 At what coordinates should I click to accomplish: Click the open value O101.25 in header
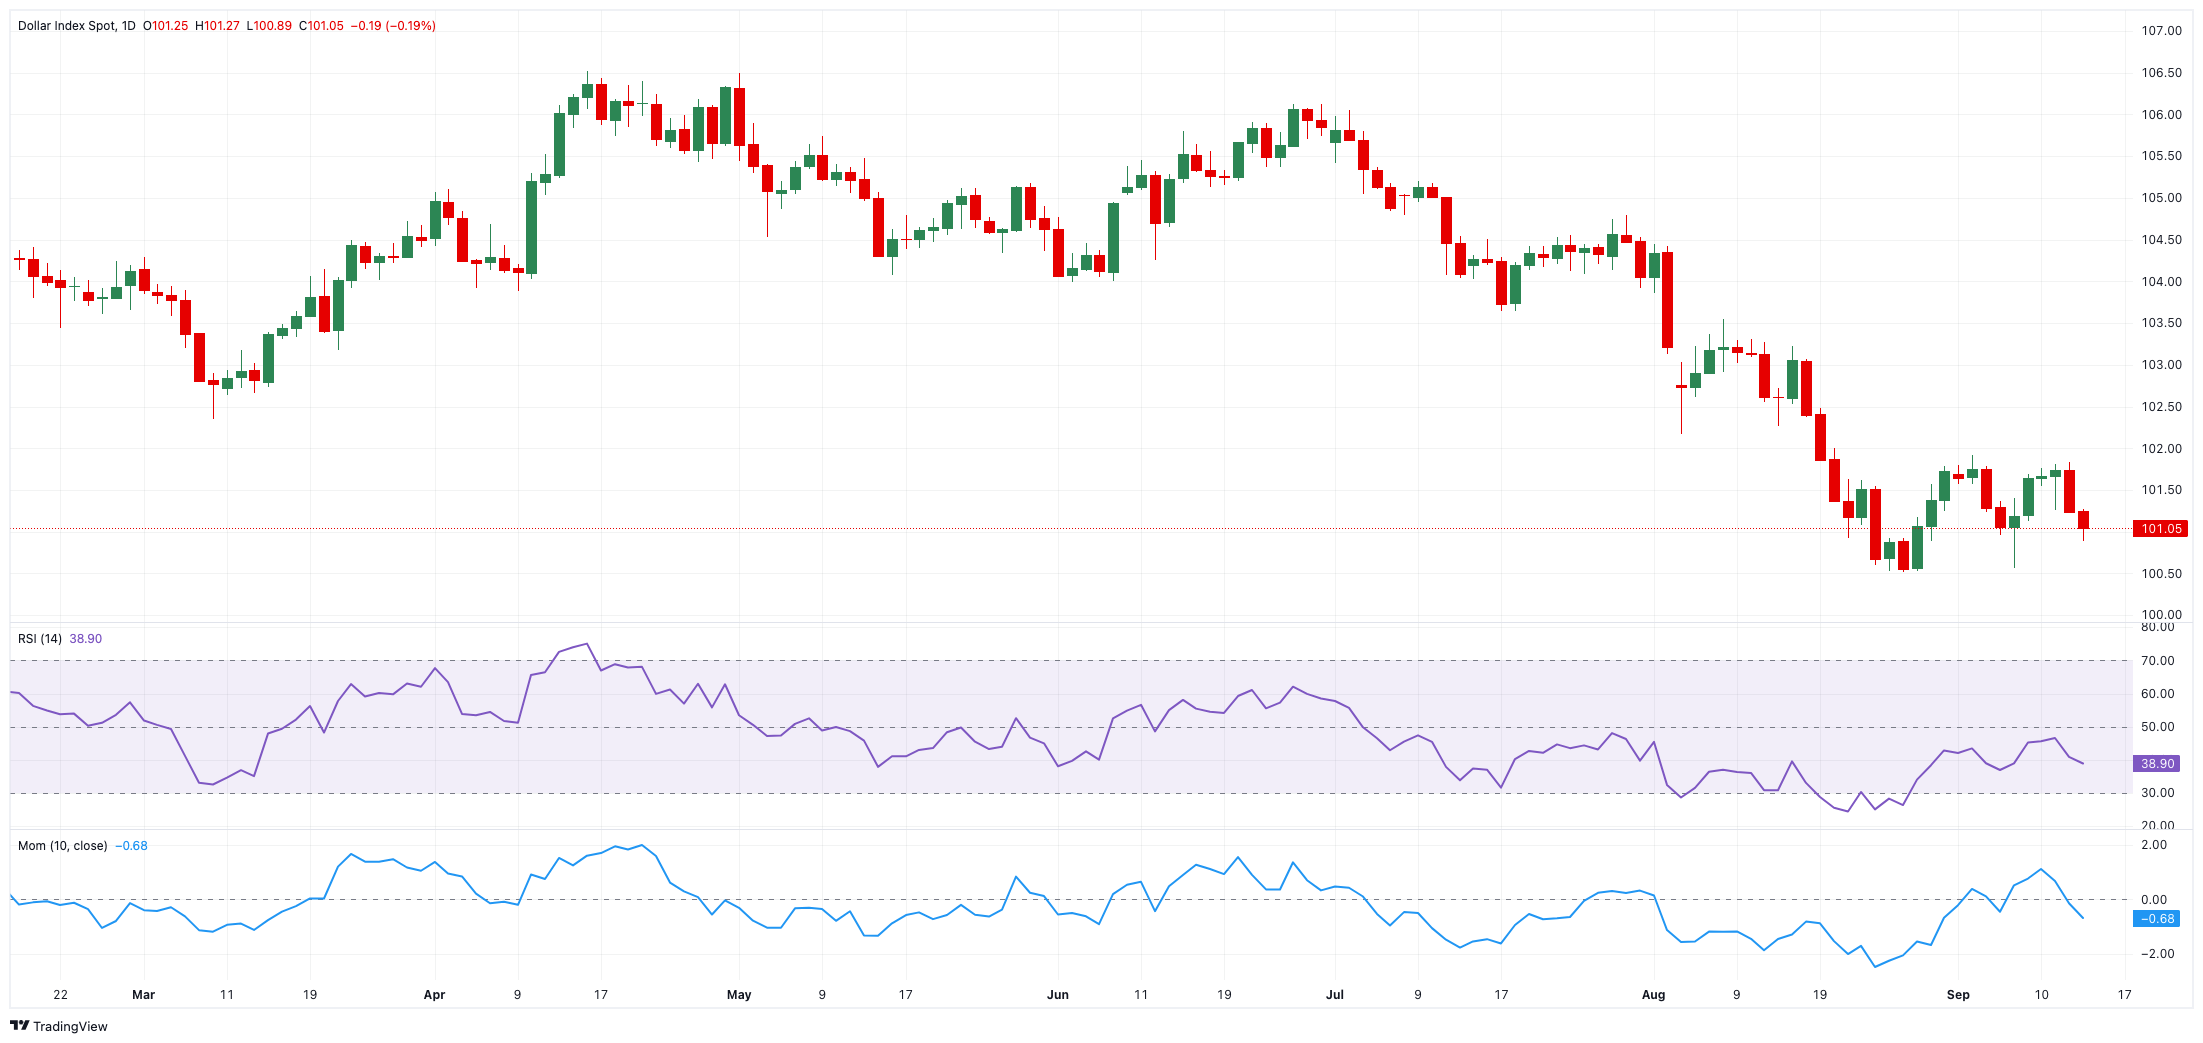166,26
